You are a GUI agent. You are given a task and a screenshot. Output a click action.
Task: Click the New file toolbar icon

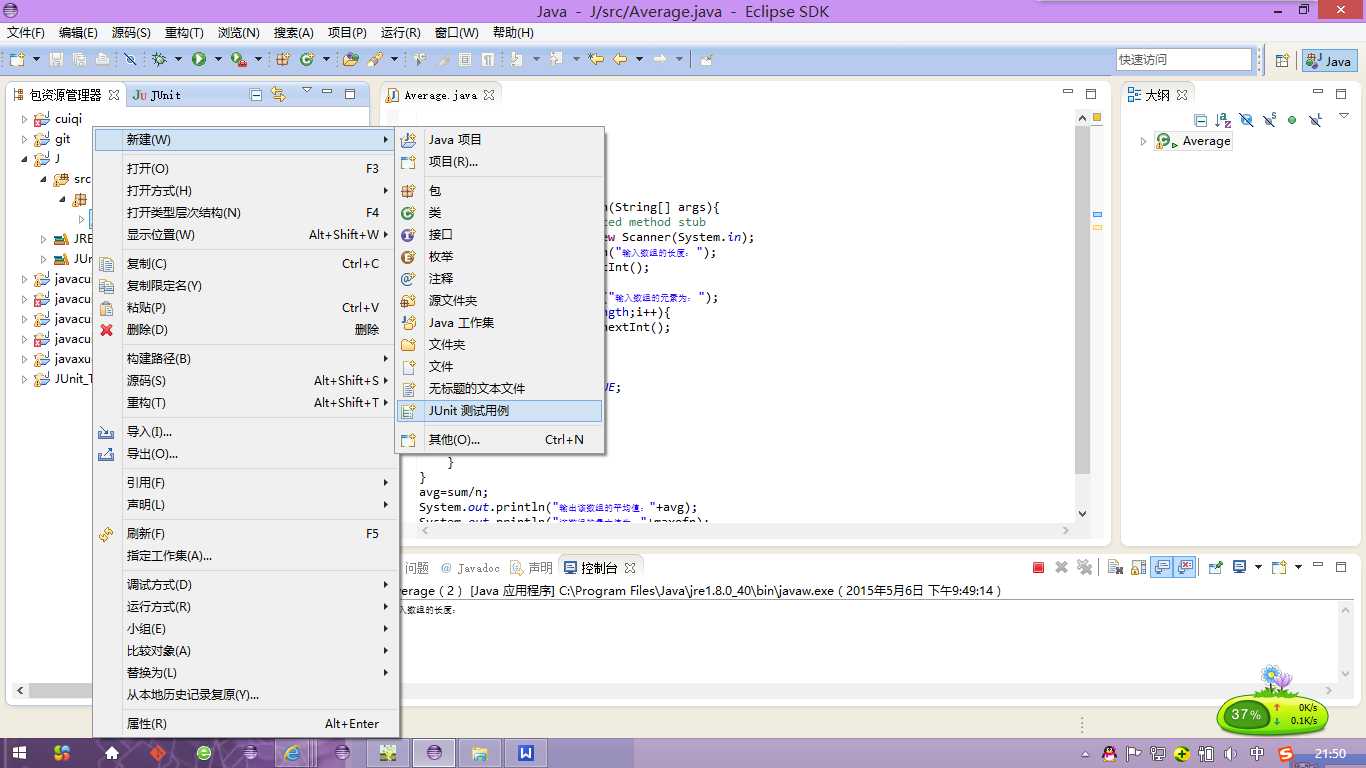click(17, 59)
